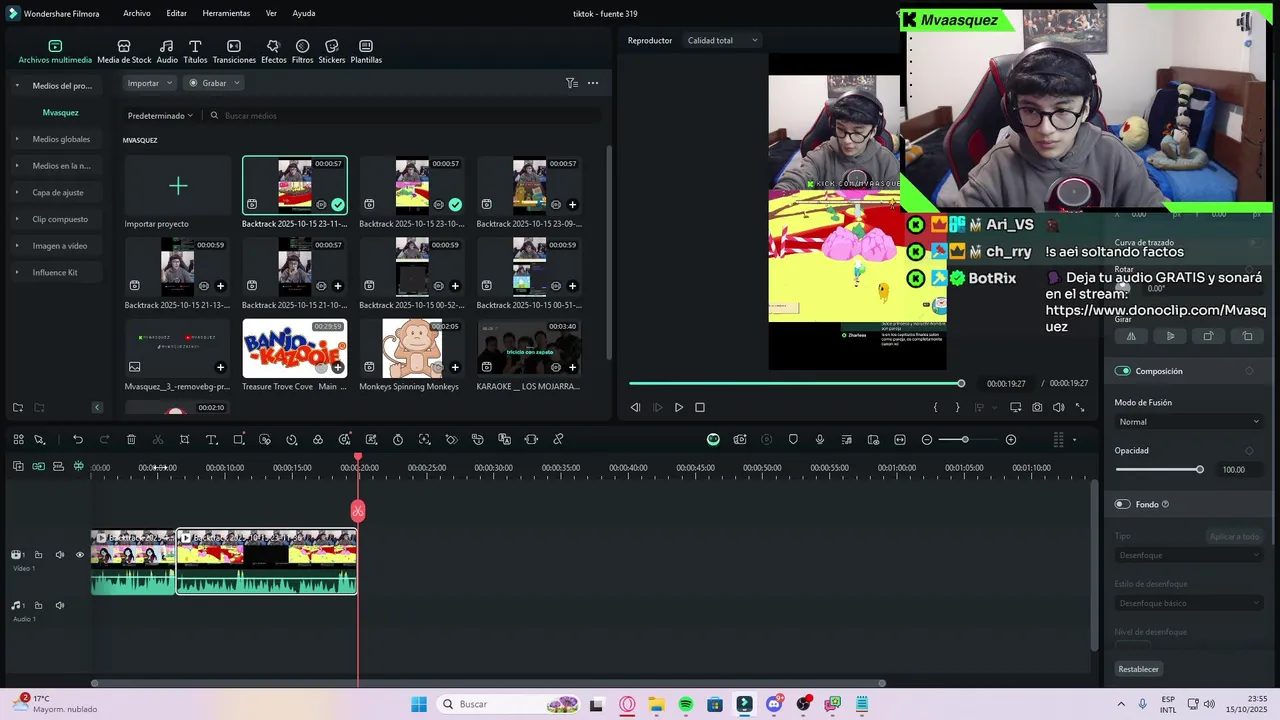Create new folder icon at panel bottom

click(18, 407)
